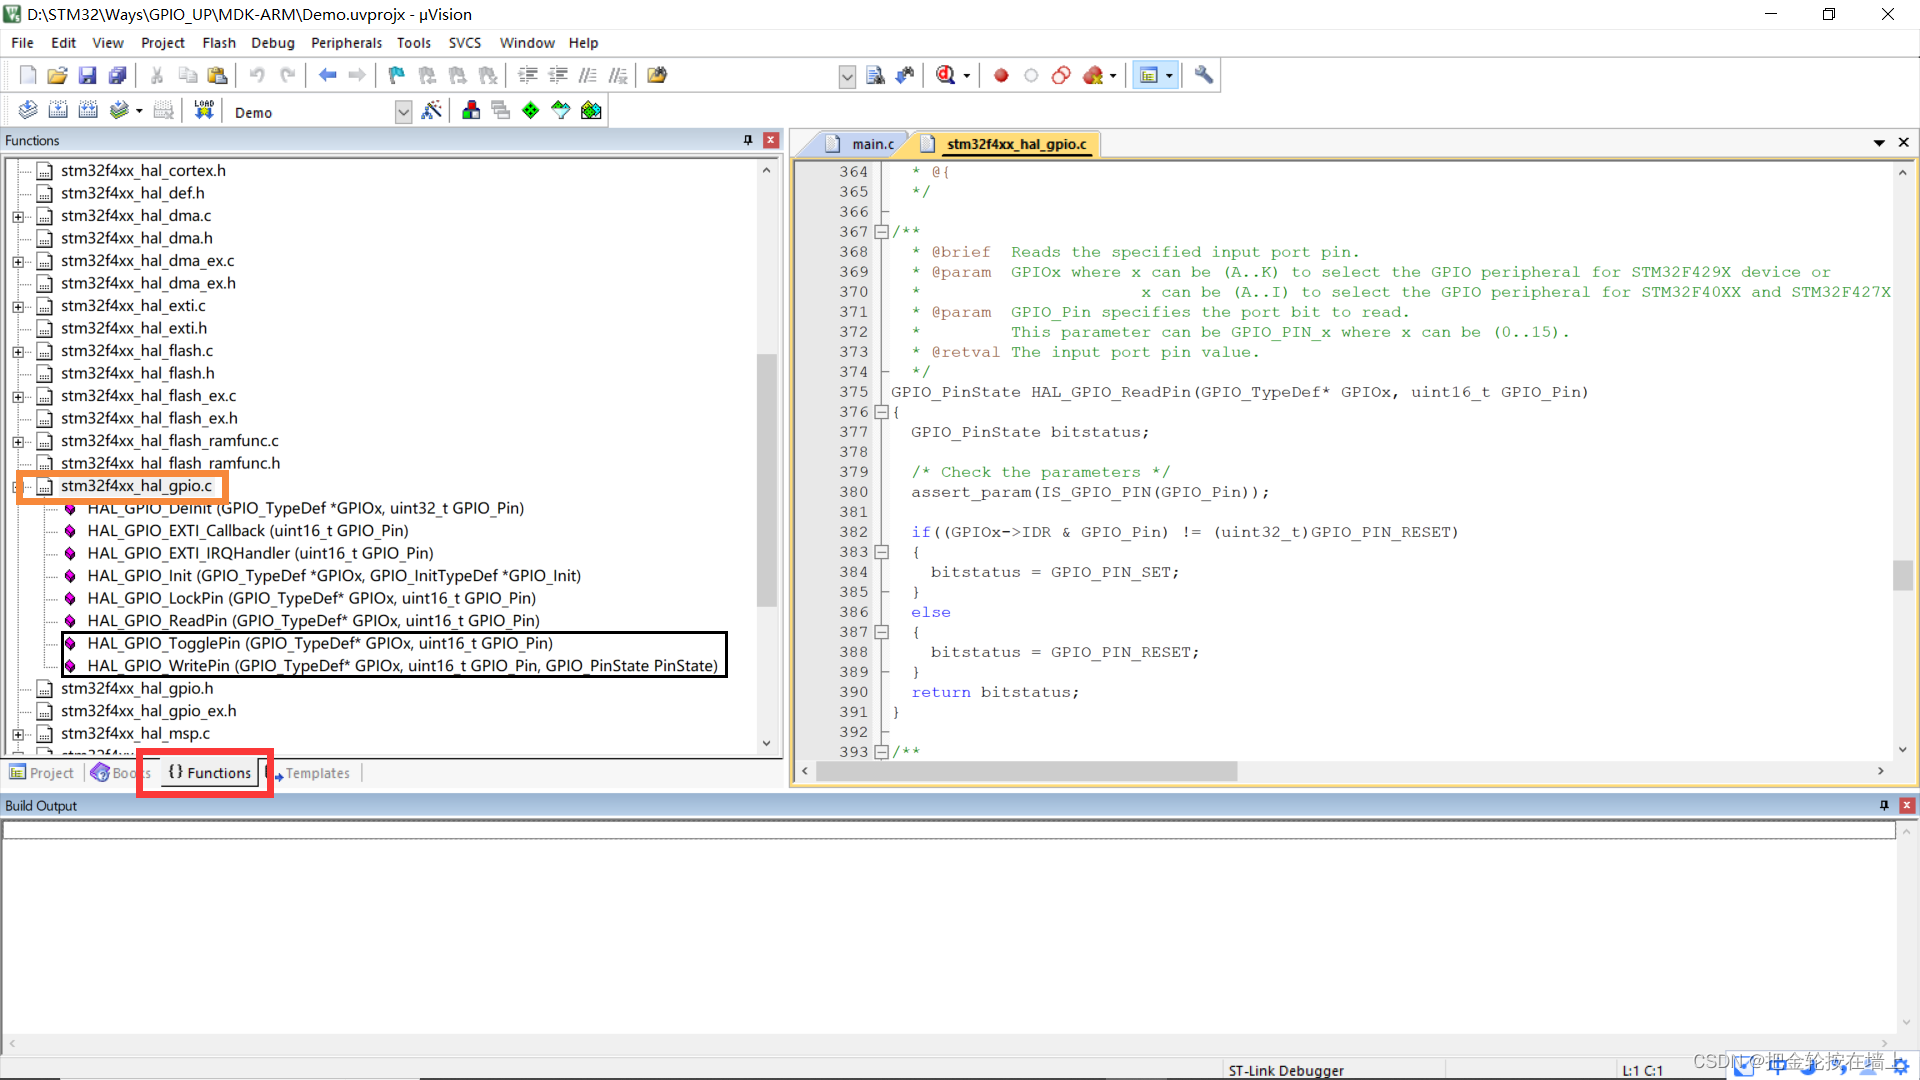Collapse code fold at line 376

click(x=881, y=412)
